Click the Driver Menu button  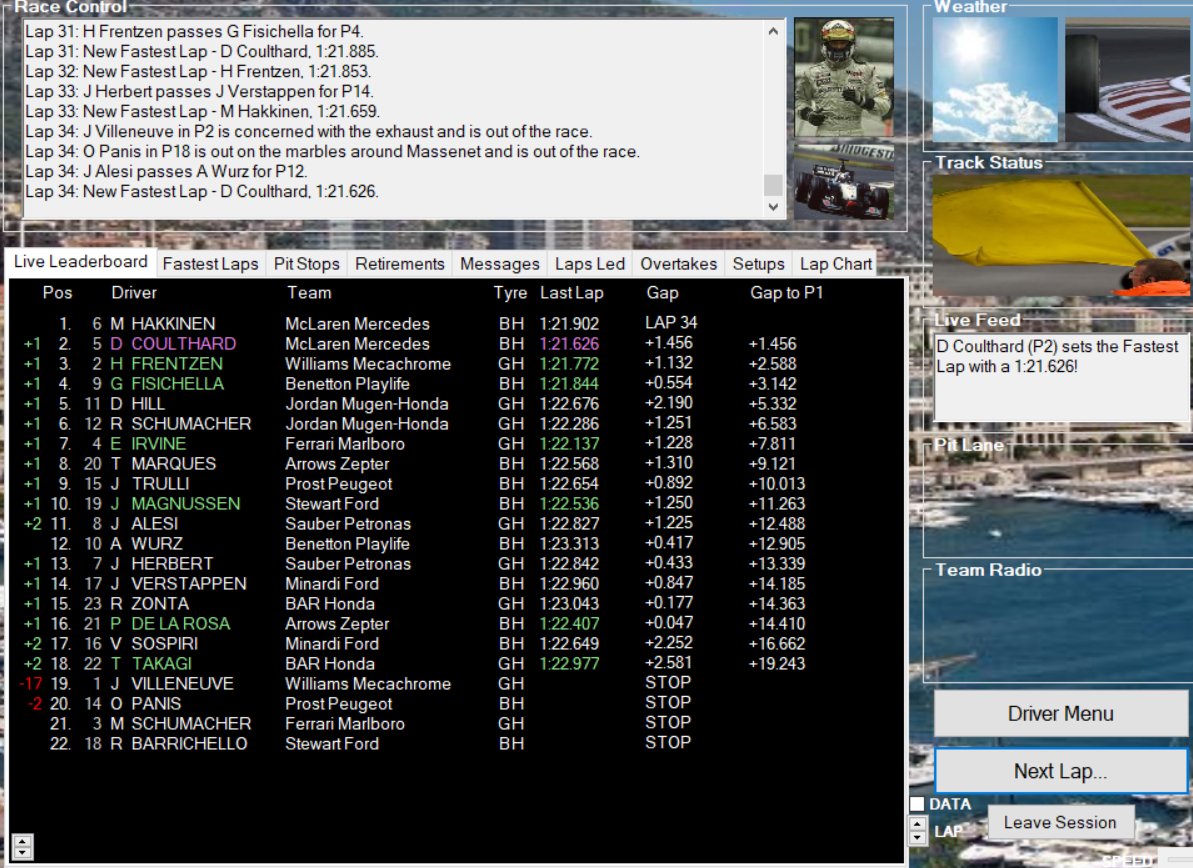pos(1061,714)
